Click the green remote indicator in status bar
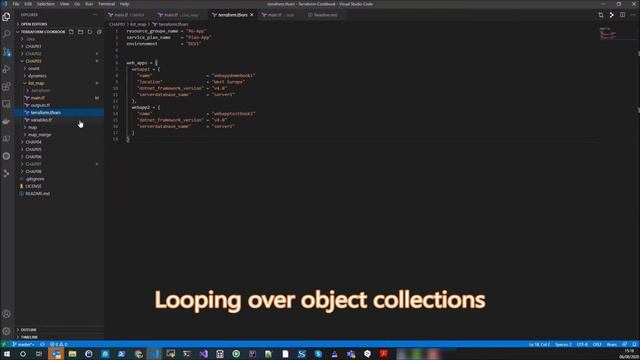The height and width of the screenshot is (360, 640). [x=4, y=344]
